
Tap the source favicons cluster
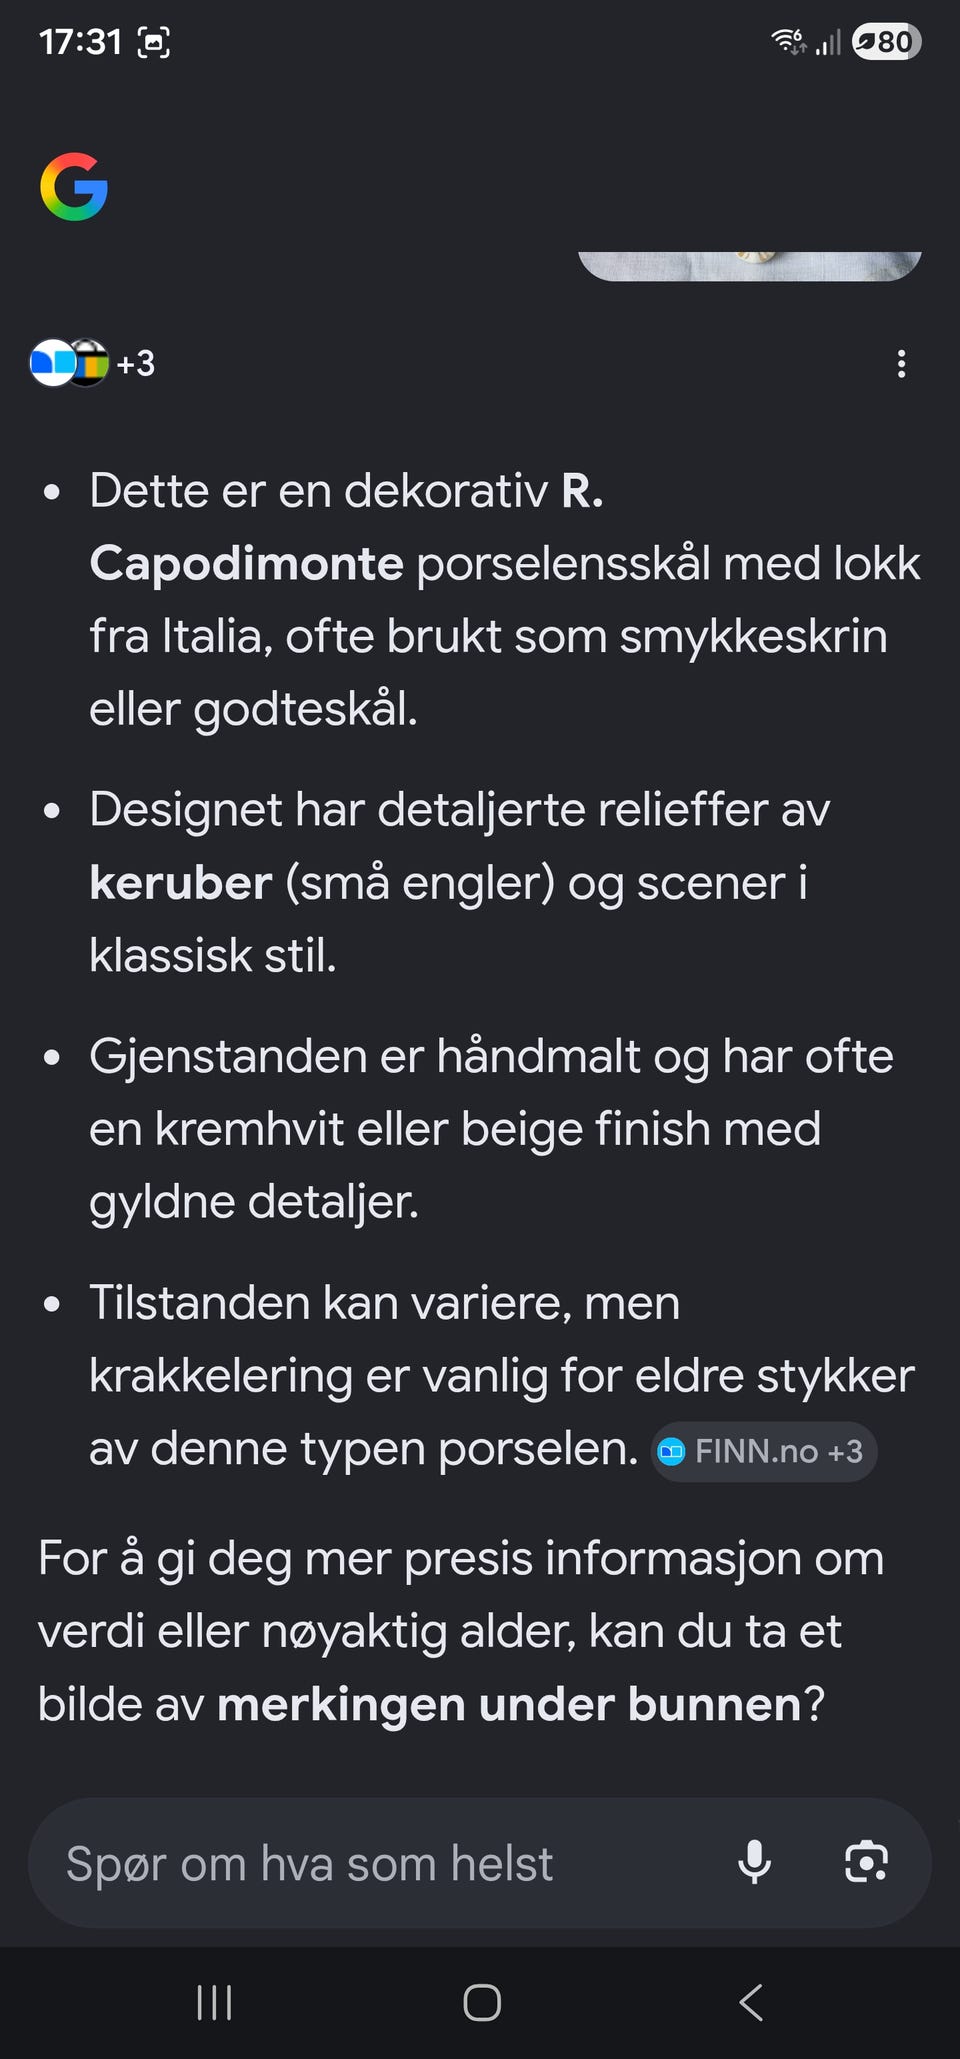70,363
